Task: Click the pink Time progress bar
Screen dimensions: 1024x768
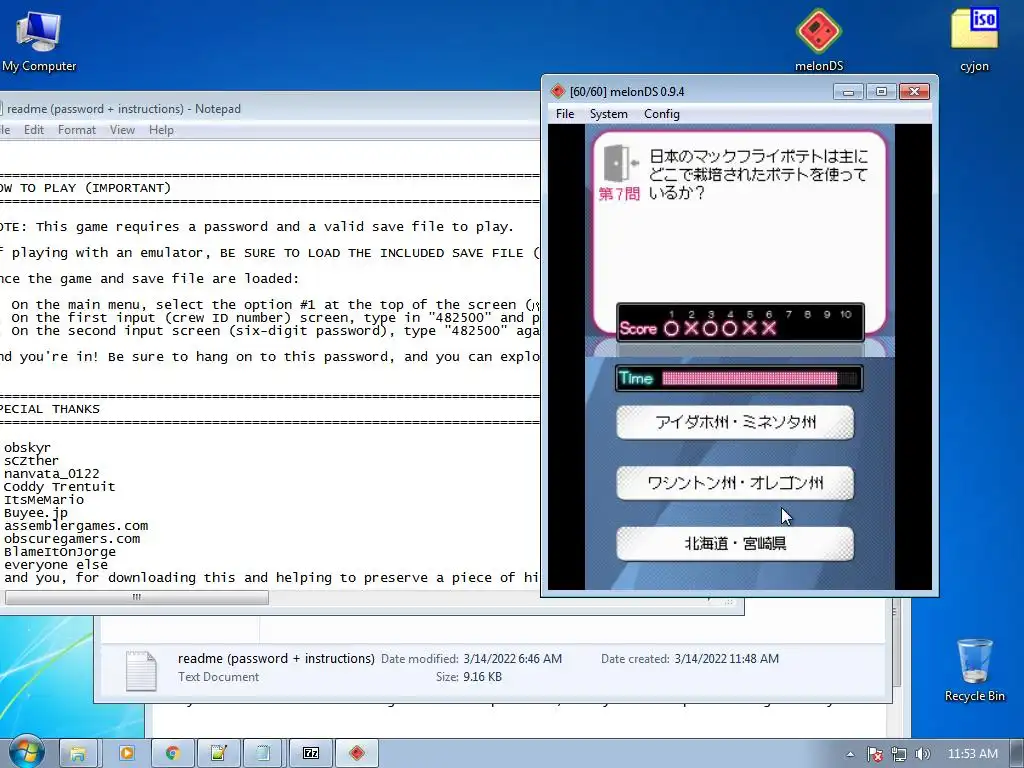Action: coord(750,379)
